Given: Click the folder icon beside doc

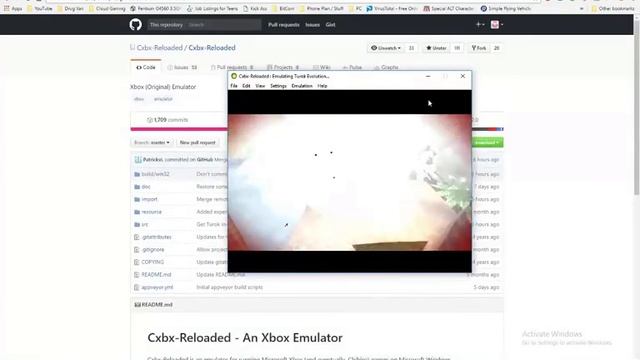Looking at the screenshot, I should click(137, 187).
